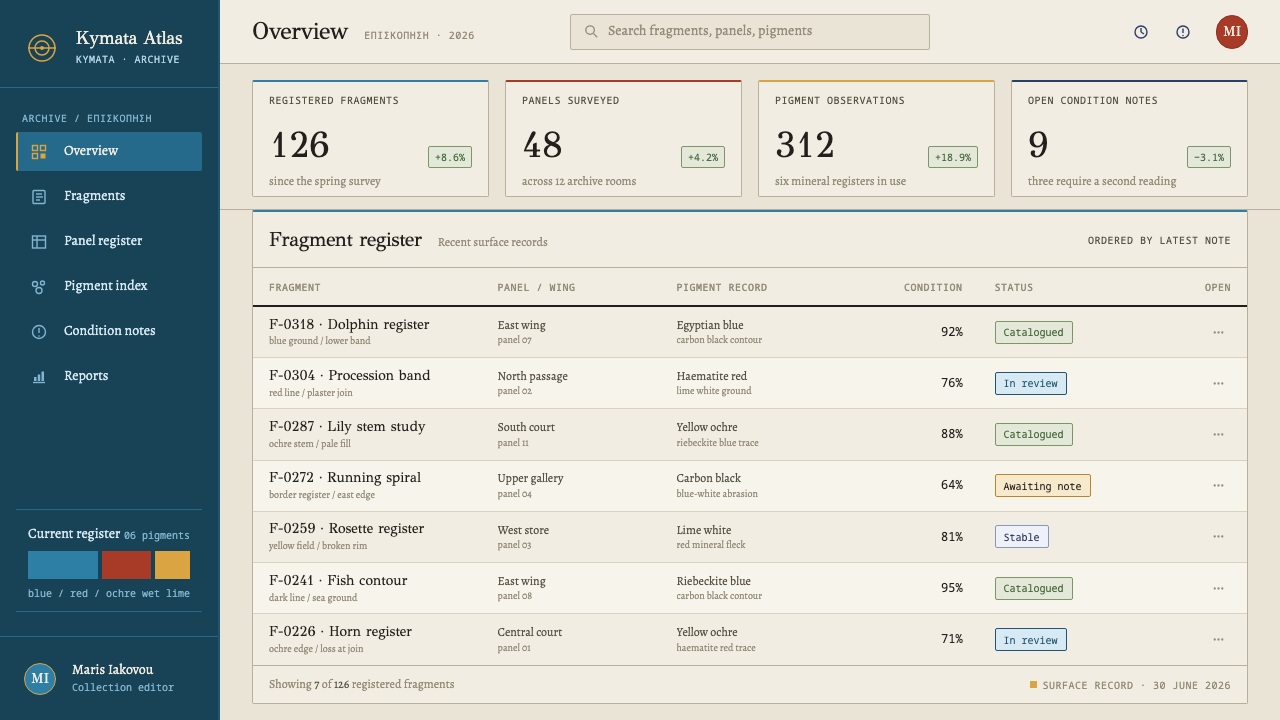1280x720 pixels.
Task: Open row menu for F-0259 Rosette register
Action: point(1218,537)
